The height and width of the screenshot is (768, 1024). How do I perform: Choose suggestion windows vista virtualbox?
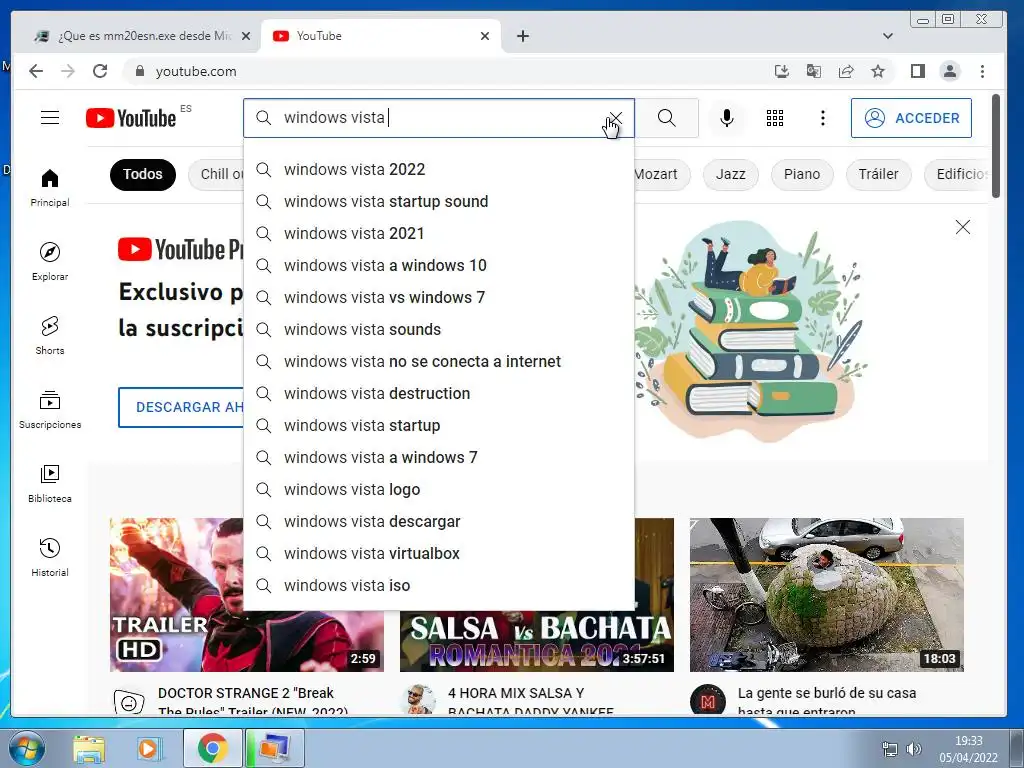click(x=439, y=554)
